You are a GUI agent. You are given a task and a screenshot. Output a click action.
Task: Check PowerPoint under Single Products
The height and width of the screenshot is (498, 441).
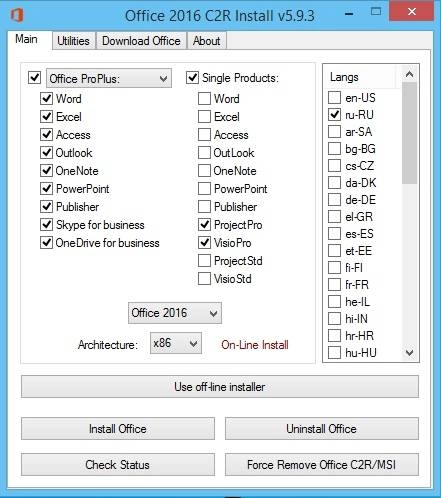pyautogui.click(x=204, y=188)
